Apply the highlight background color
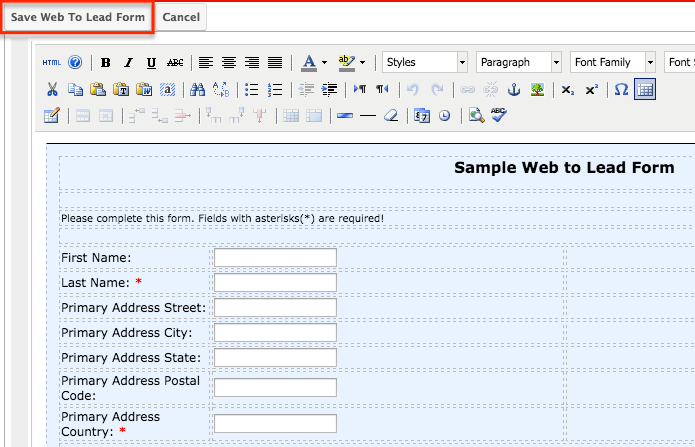Screen dimensions: 695x447 click(x=346, y=63)
